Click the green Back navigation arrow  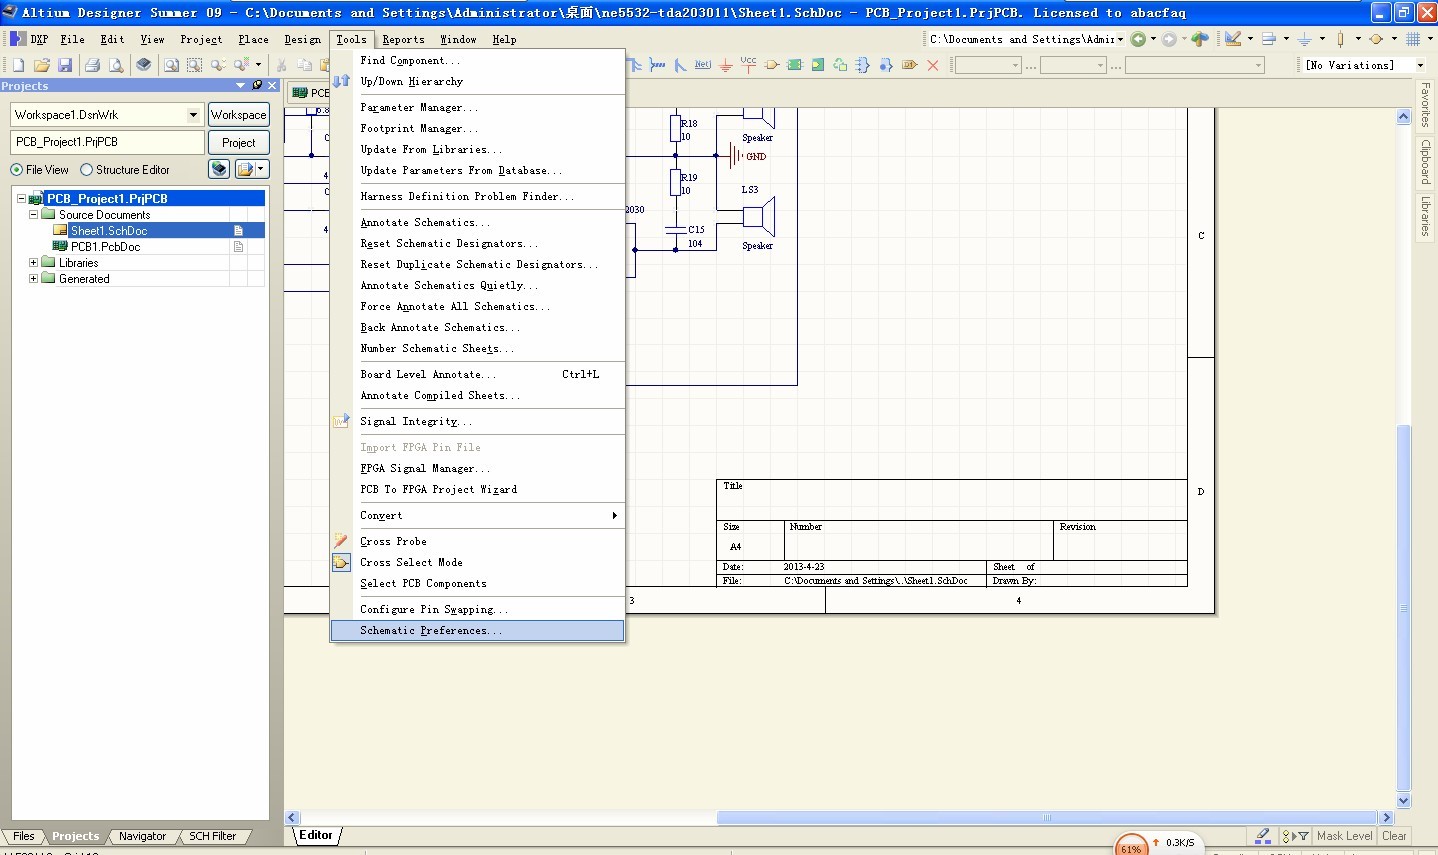(1138, 39)
